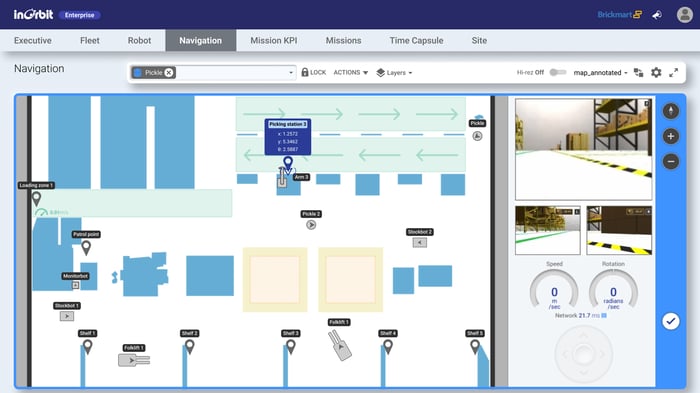Expand the Layers dropdown
The width and height of the screenshot is (700, 393).
pos(394,72)
